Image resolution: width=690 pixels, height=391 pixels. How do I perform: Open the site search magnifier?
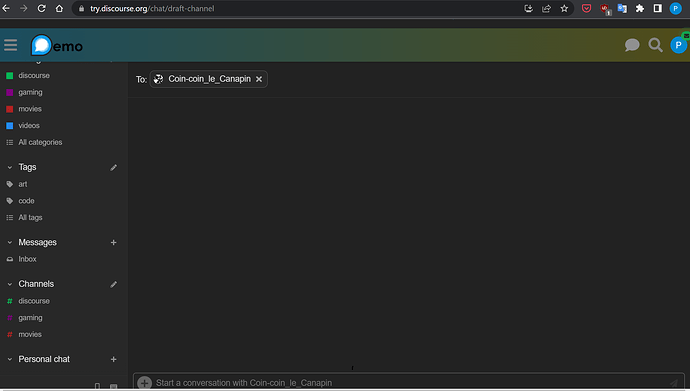(x=655, y=45)
